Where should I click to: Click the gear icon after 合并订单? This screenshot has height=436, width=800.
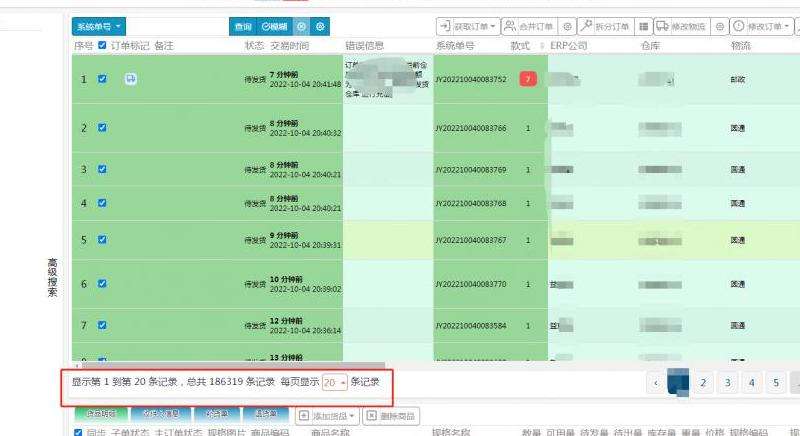pyautogui.click(x=568, y=26)
